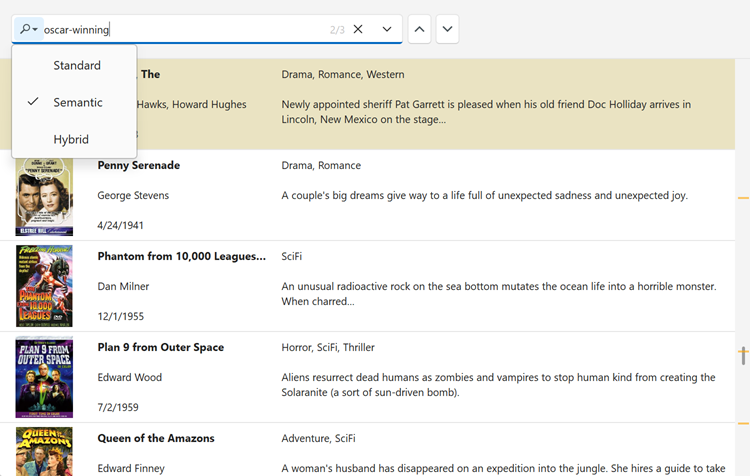This screenshot has width=750, height=476.
Task: Select Hybrid search mode
Action: point(74,139)
